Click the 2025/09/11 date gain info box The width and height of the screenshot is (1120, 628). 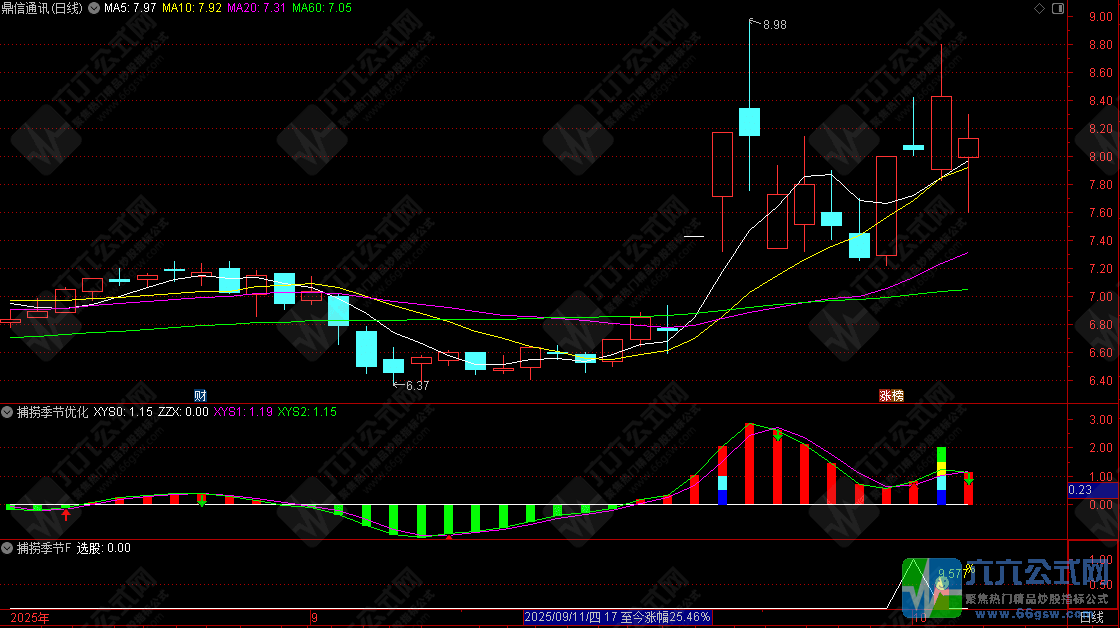[617, 618]
